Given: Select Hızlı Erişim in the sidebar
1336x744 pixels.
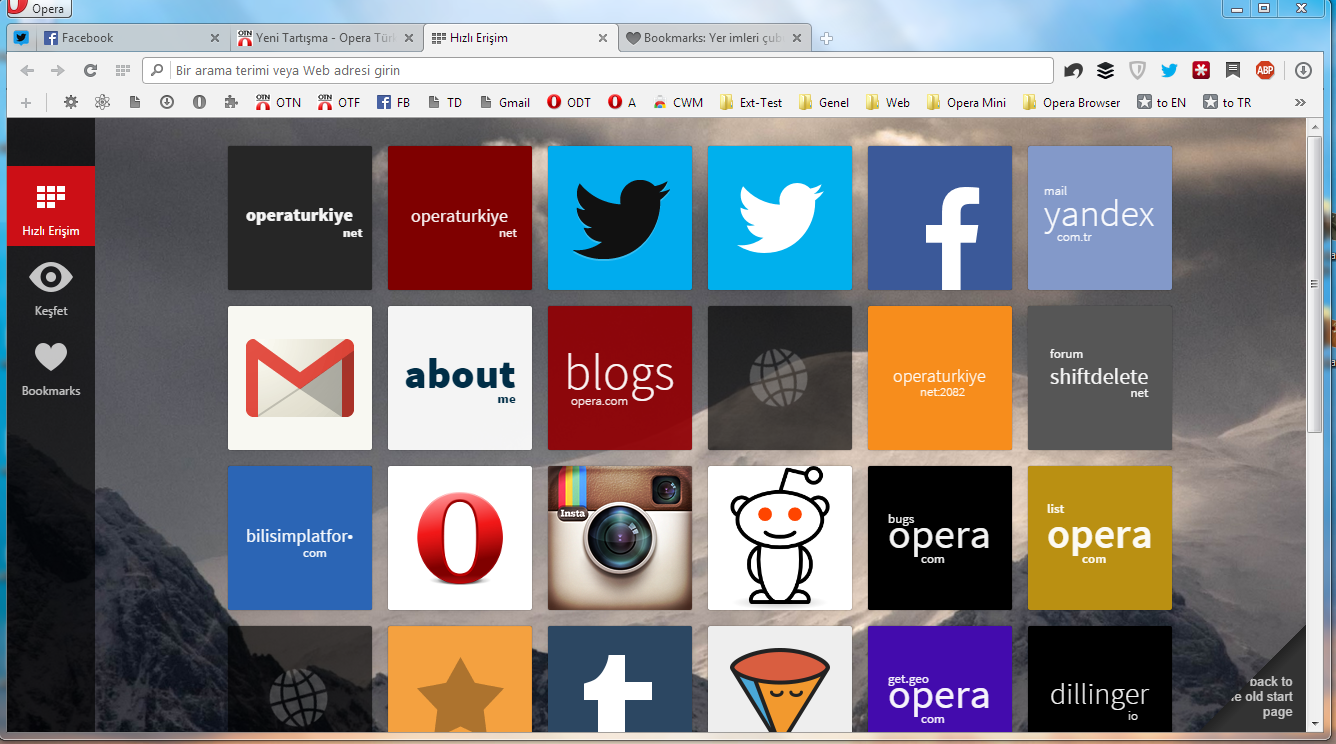Looking at the screenshot, I should pyautogui.click(x=51, y=206).
